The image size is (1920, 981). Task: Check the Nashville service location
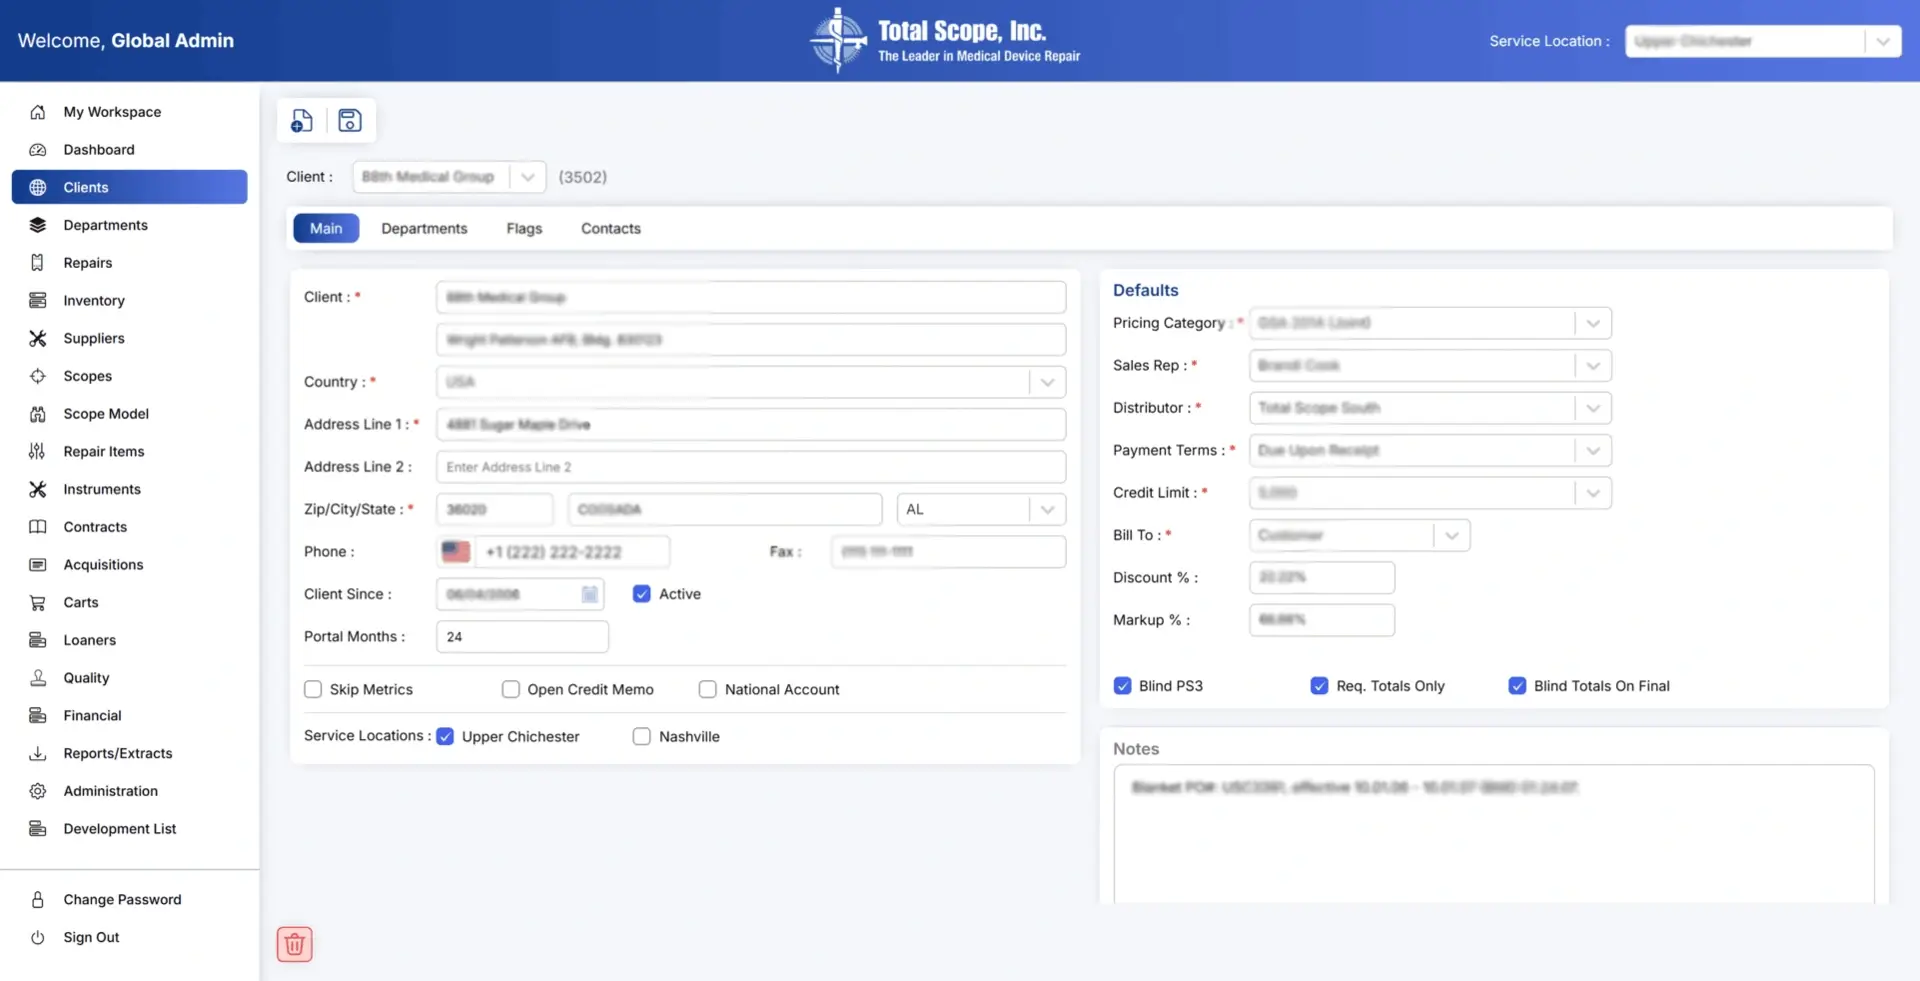pos(641,736)
